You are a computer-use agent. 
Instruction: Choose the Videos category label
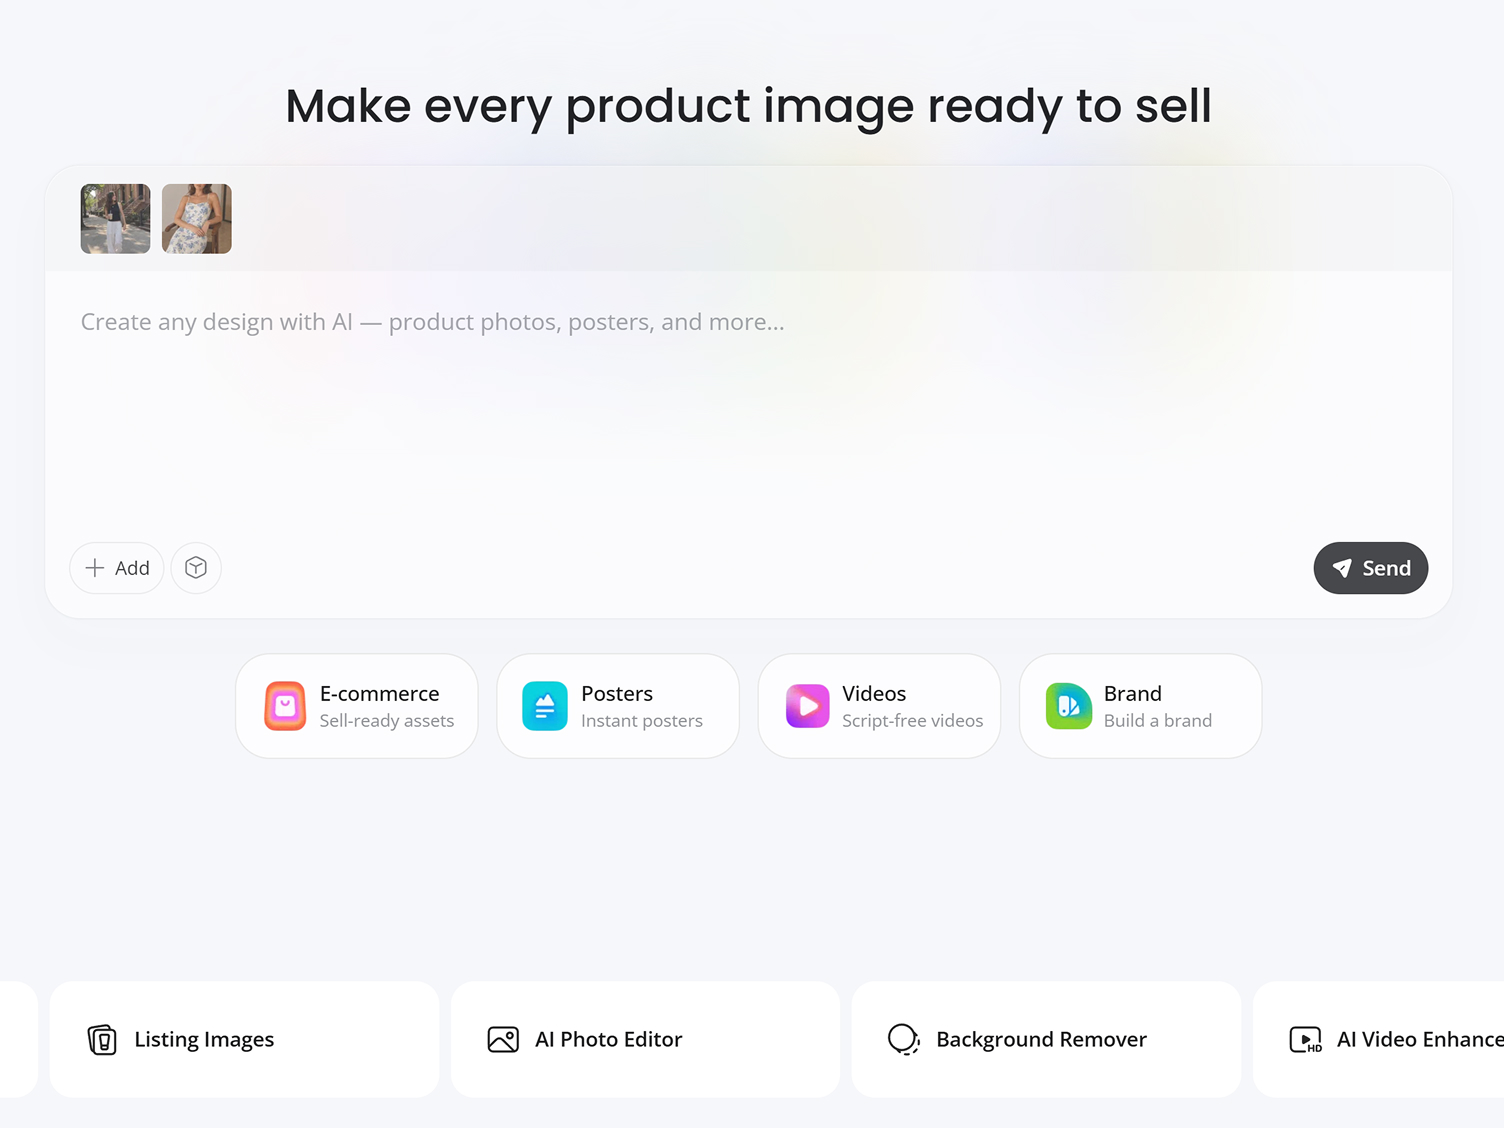[x=874, y=694]
